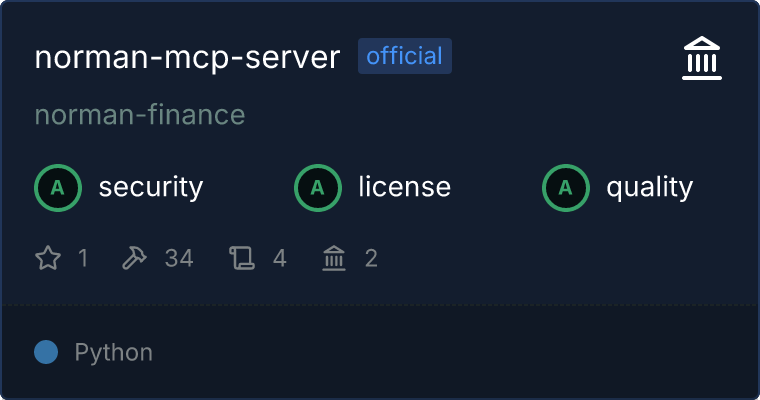The width and height of the screenshot is (760, 400).
Task: Click the large bank icon in the card corner
Action: (702, 59)
